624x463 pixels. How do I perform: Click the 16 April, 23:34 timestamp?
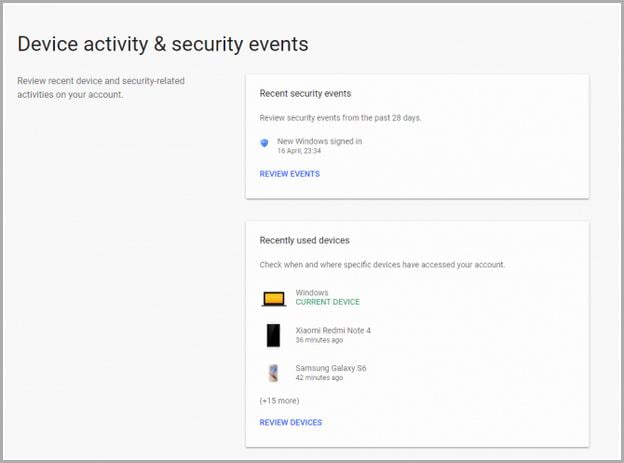point(299,151)
